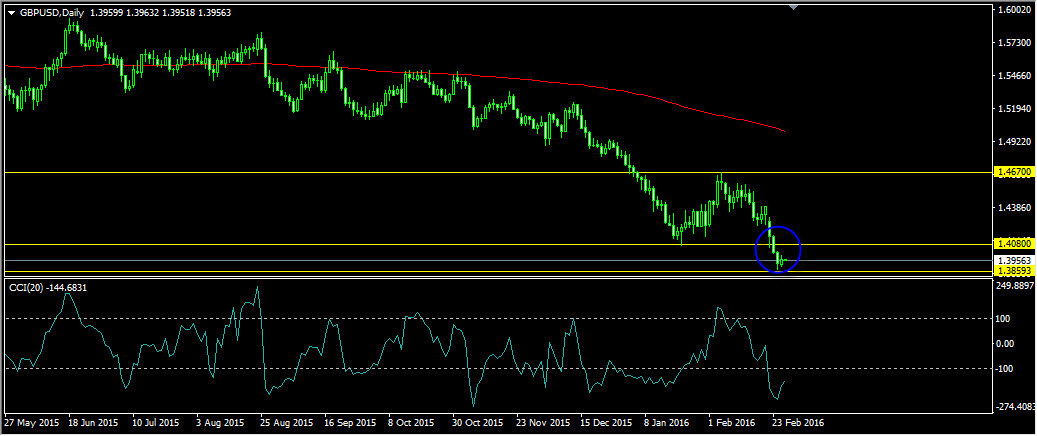Click the 1.57300 price scale value
Image resolution: width=1037 pixels, height=436 pixels.
click(x=1015, y=43)
